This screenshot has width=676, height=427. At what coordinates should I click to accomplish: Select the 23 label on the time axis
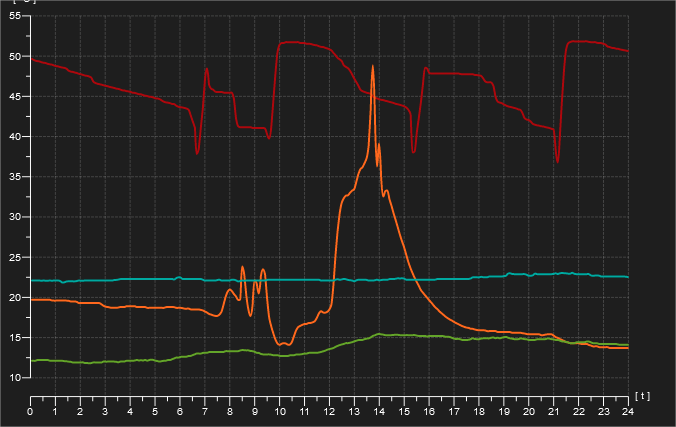pyautogui.click(x=604, y=412)
